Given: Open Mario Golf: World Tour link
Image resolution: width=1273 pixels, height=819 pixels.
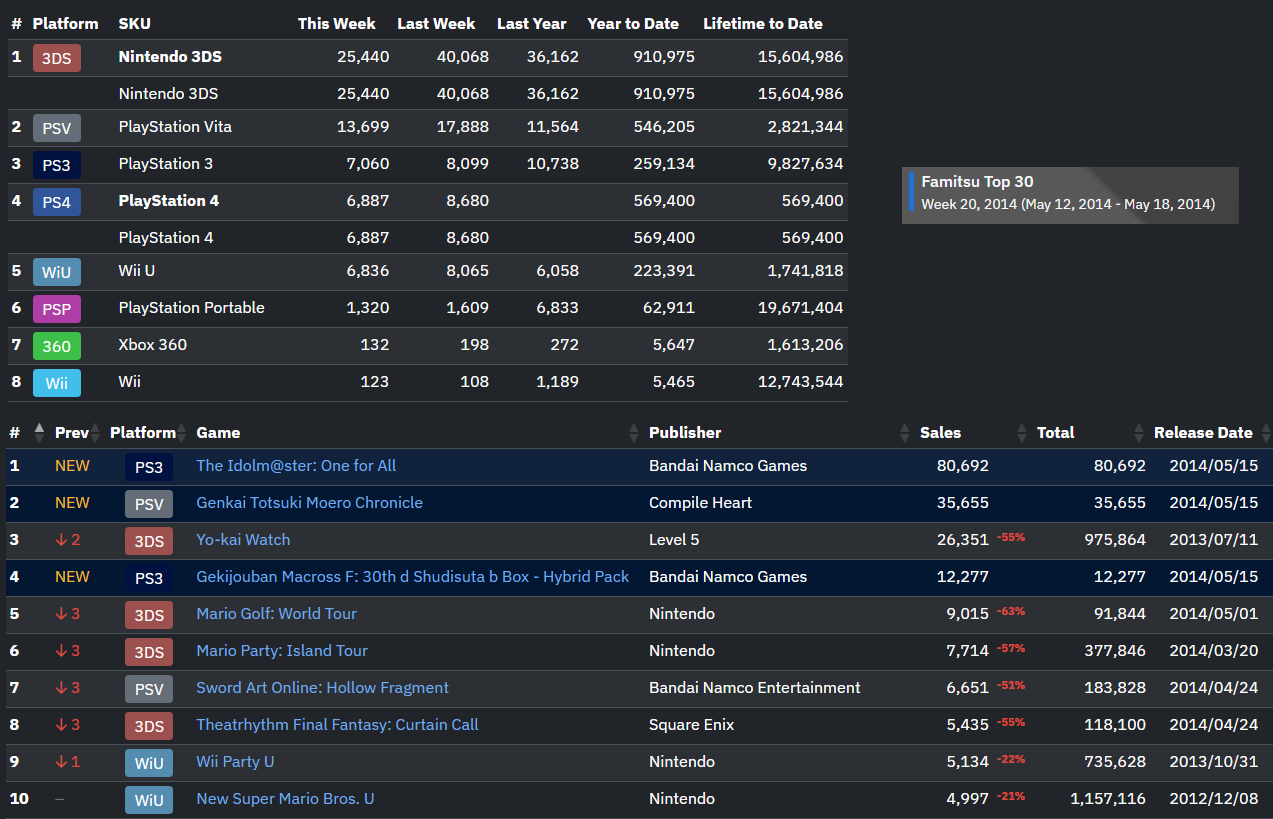Looking at the screenshot, I should (276, 614).
